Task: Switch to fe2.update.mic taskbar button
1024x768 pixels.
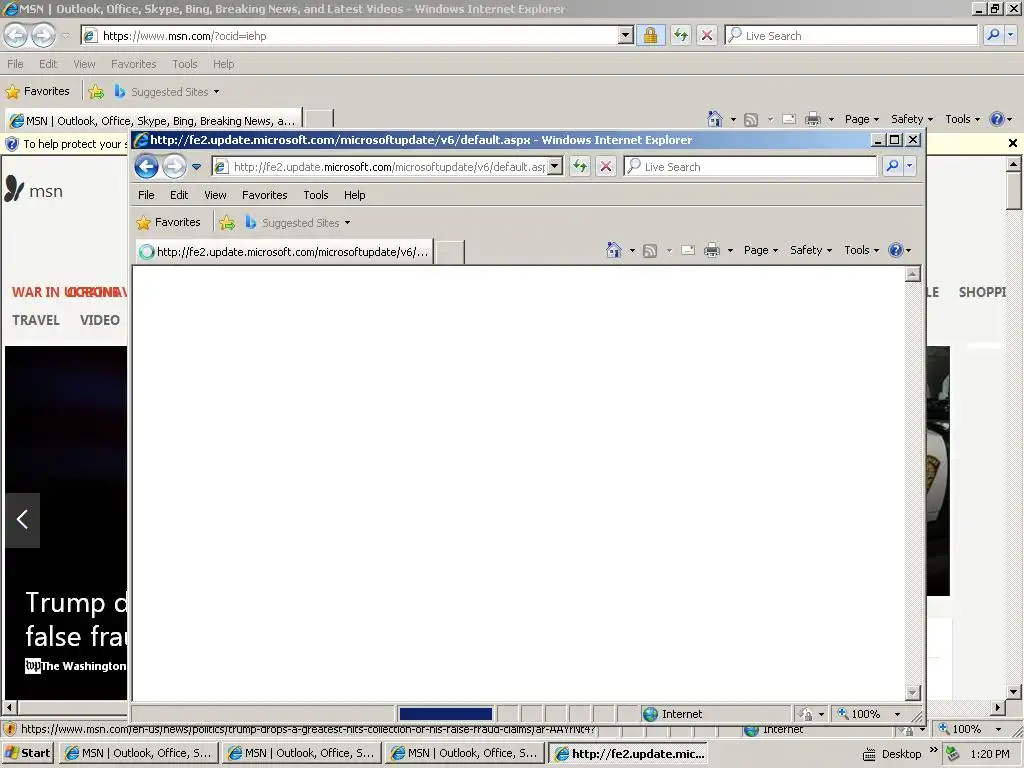Action: (629, 753)
